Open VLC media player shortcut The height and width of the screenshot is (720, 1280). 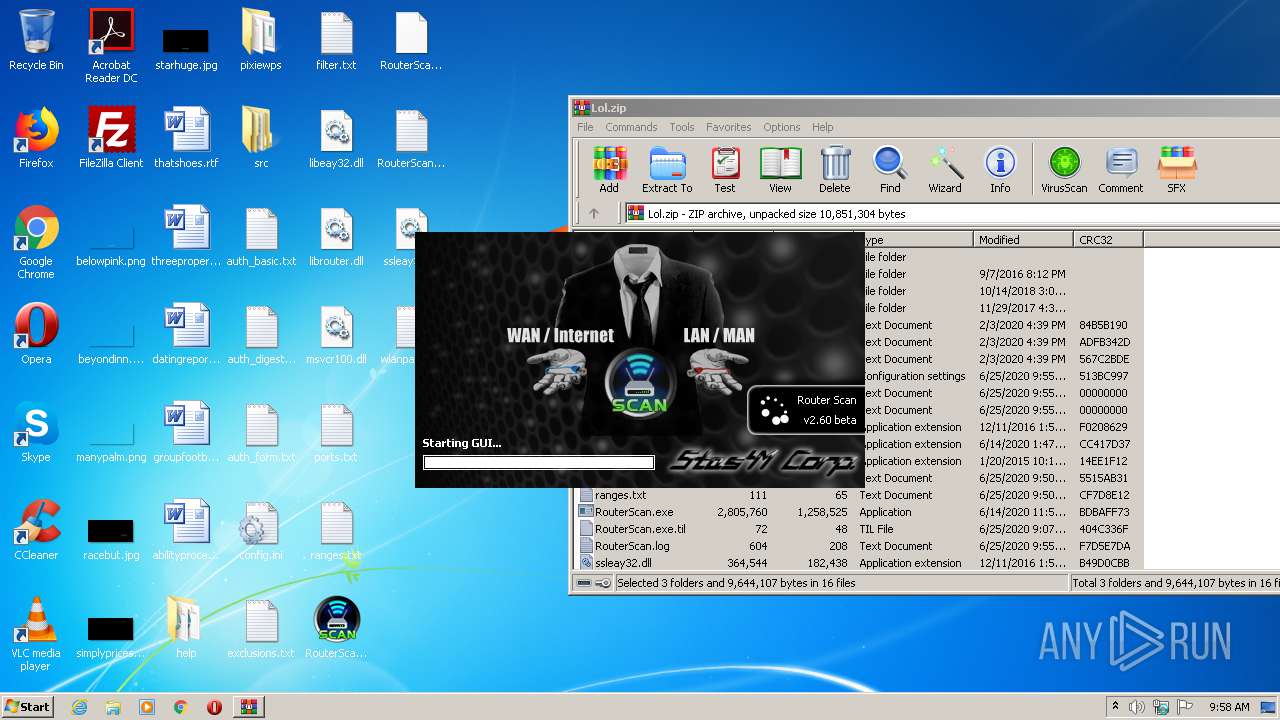coord(36,634)
